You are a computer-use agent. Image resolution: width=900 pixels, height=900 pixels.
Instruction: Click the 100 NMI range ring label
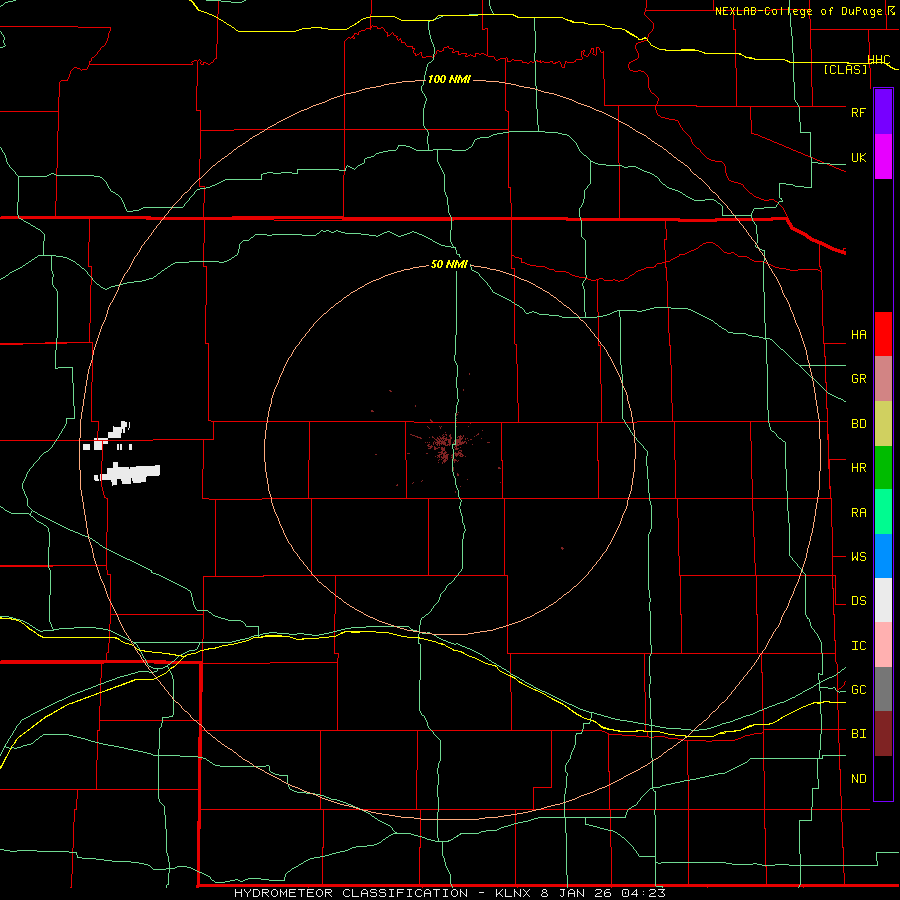click(449, 79)
